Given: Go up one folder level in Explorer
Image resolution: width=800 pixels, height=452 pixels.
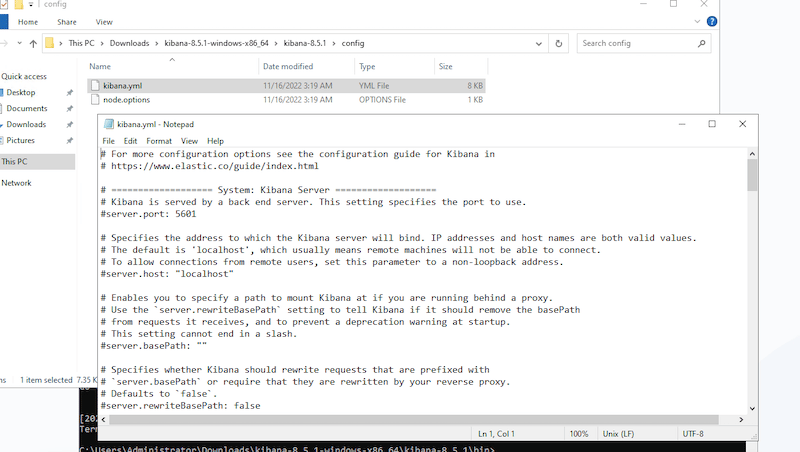Looking at the screenshot, I should click(x=33, y=43).
